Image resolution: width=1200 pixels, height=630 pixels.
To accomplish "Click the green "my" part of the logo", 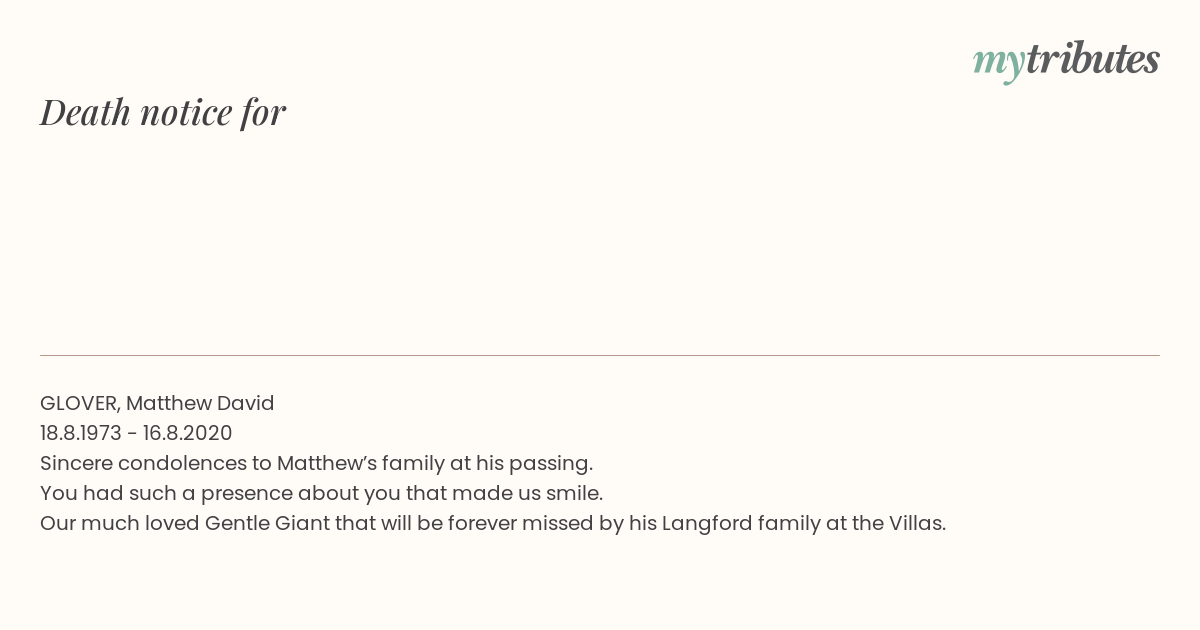I will click(x=998, y=64).
